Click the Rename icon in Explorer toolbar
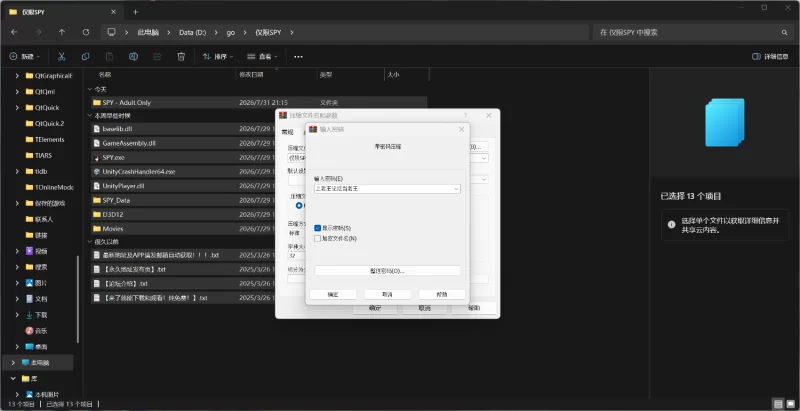Image resolution: width=800 pixels, height=411 pixels. pos(133,57)
